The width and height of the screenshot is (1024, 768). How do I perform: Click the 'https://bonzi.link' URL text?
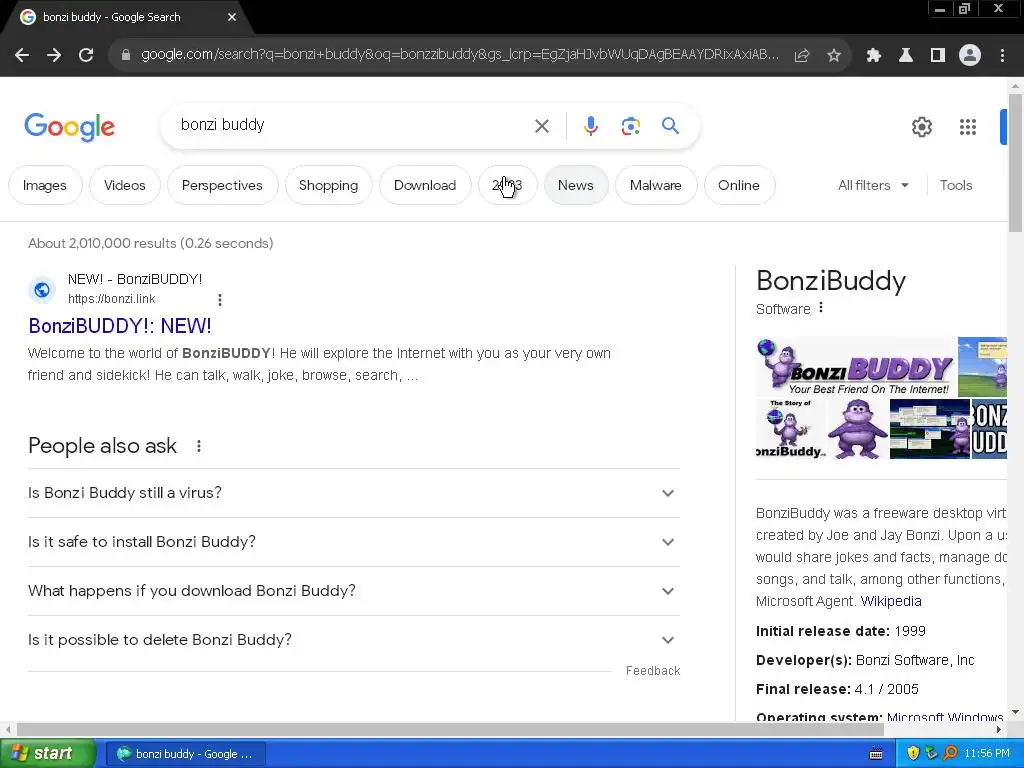pos(112,299)
